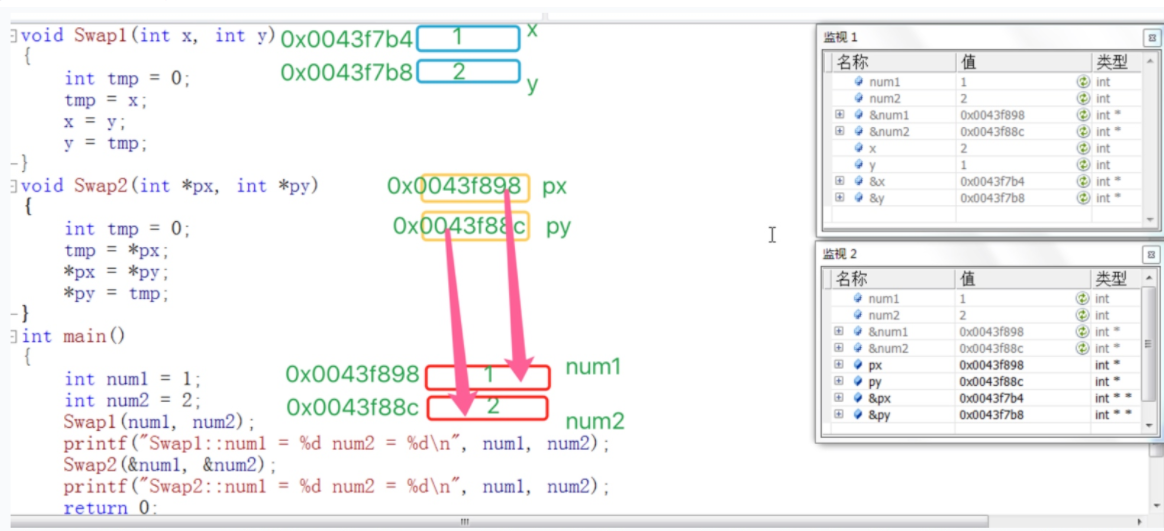Image resolution: width=1164 pixels, height=531 pixels.
Task: Refresh &y value in 监视 1
Action: (1083, 198)
